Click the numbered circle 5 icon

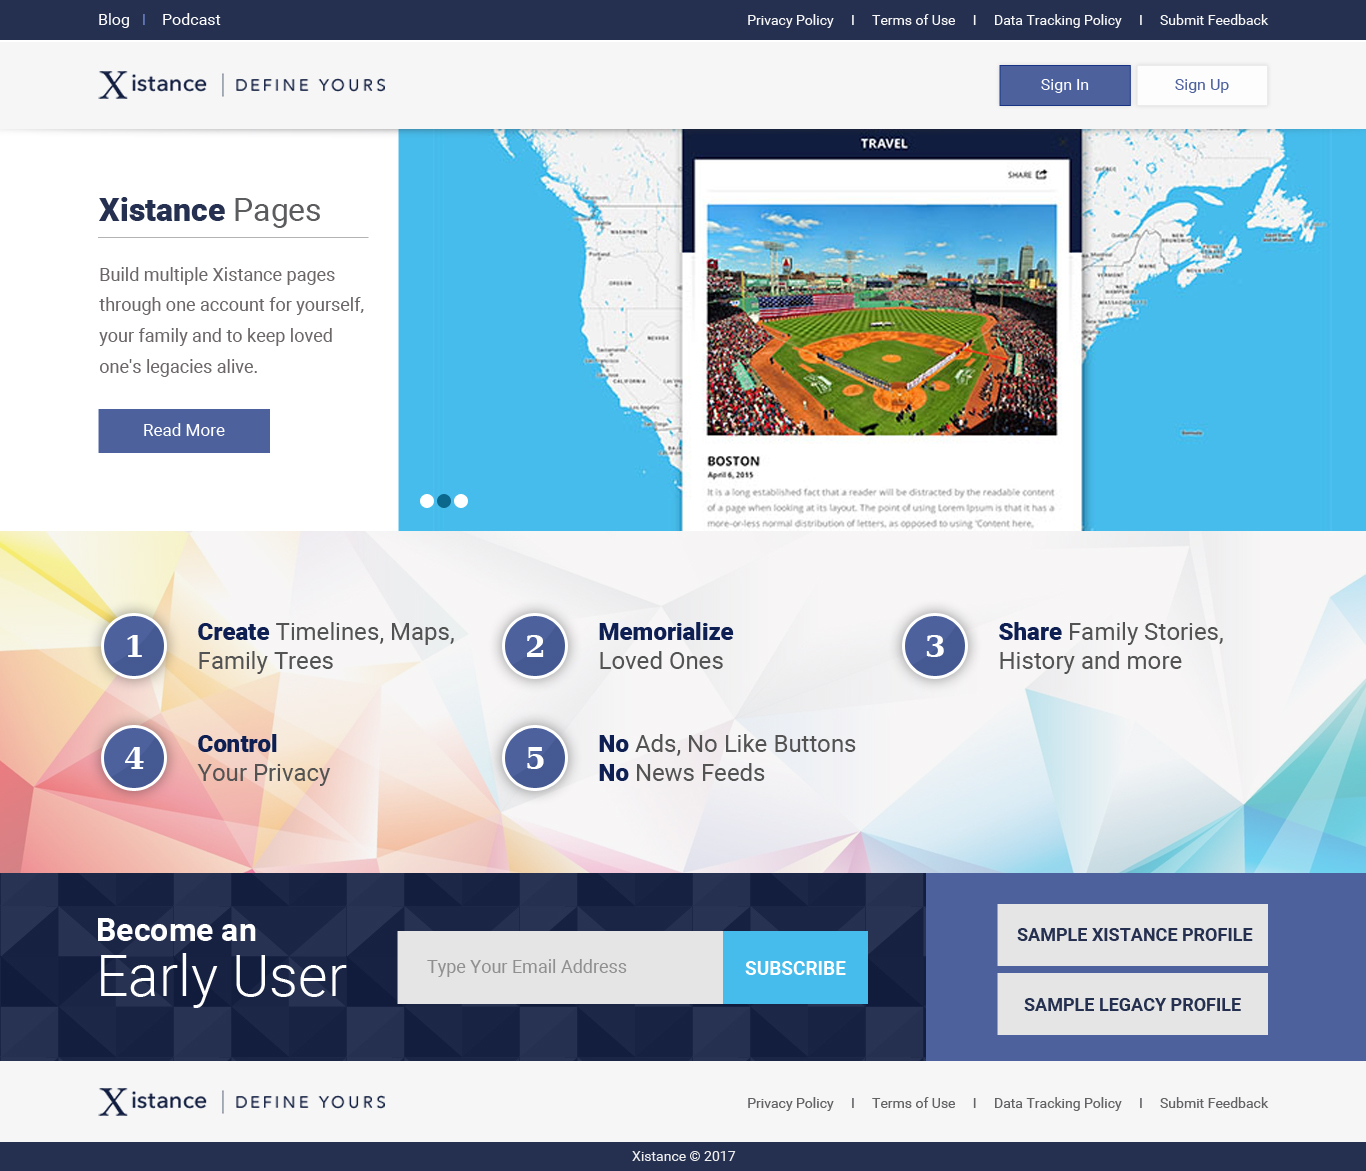(x=535, y=758)
